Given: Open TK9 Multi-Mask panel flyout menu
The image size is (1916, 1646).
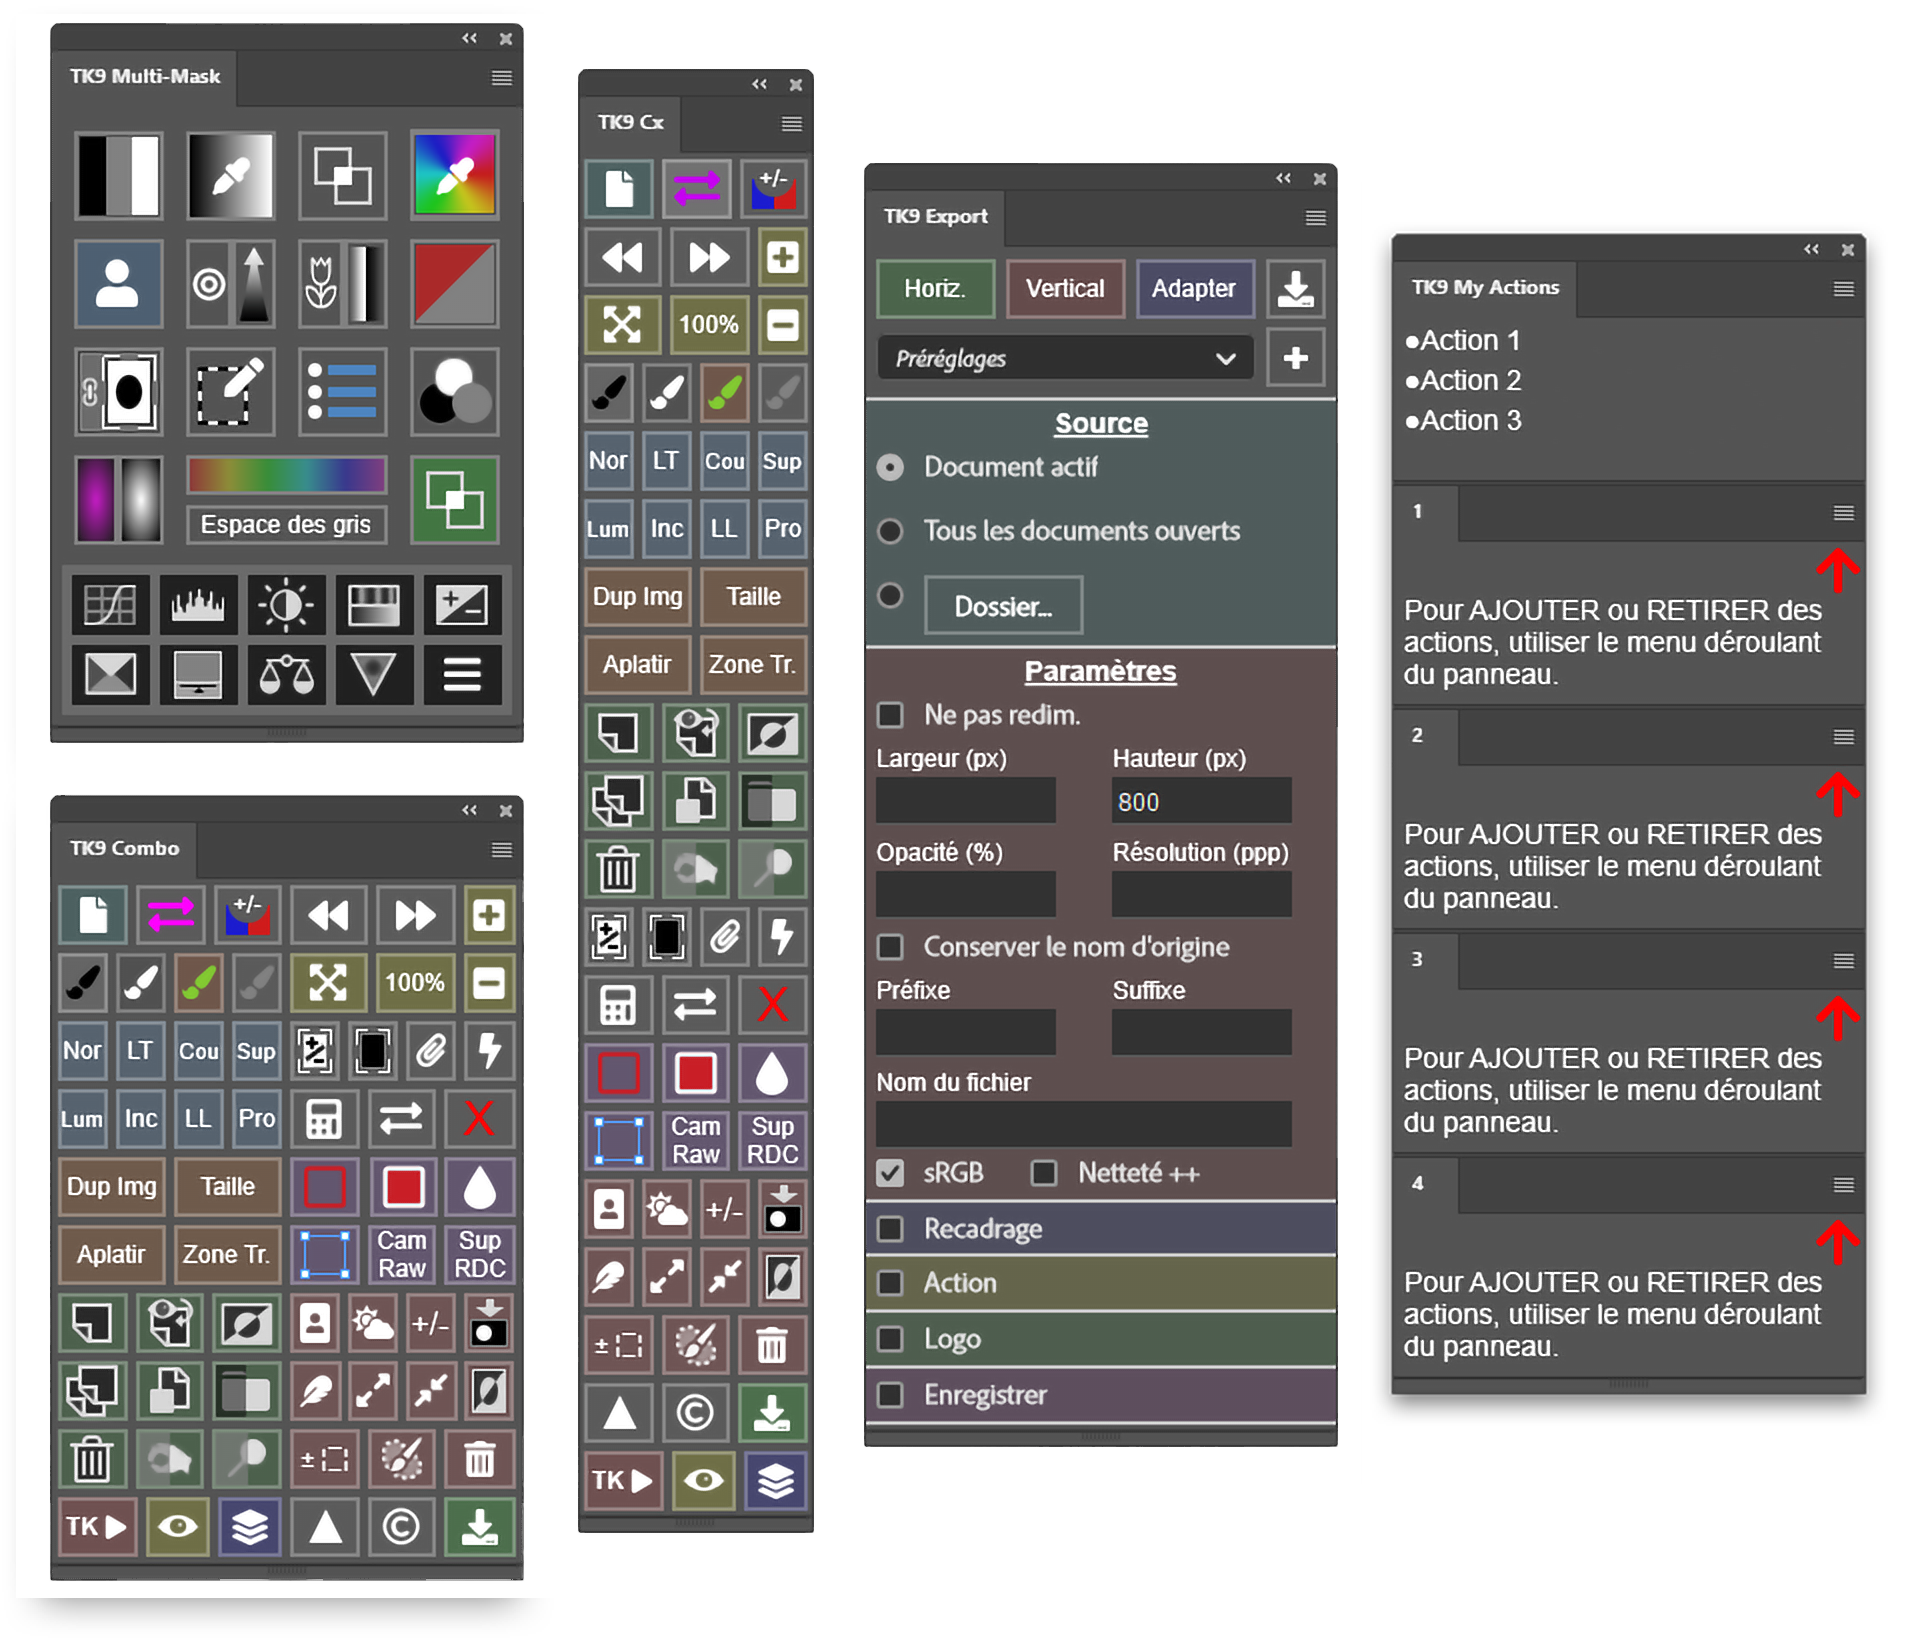Looking at the screenshot, I should coord(502,77).
